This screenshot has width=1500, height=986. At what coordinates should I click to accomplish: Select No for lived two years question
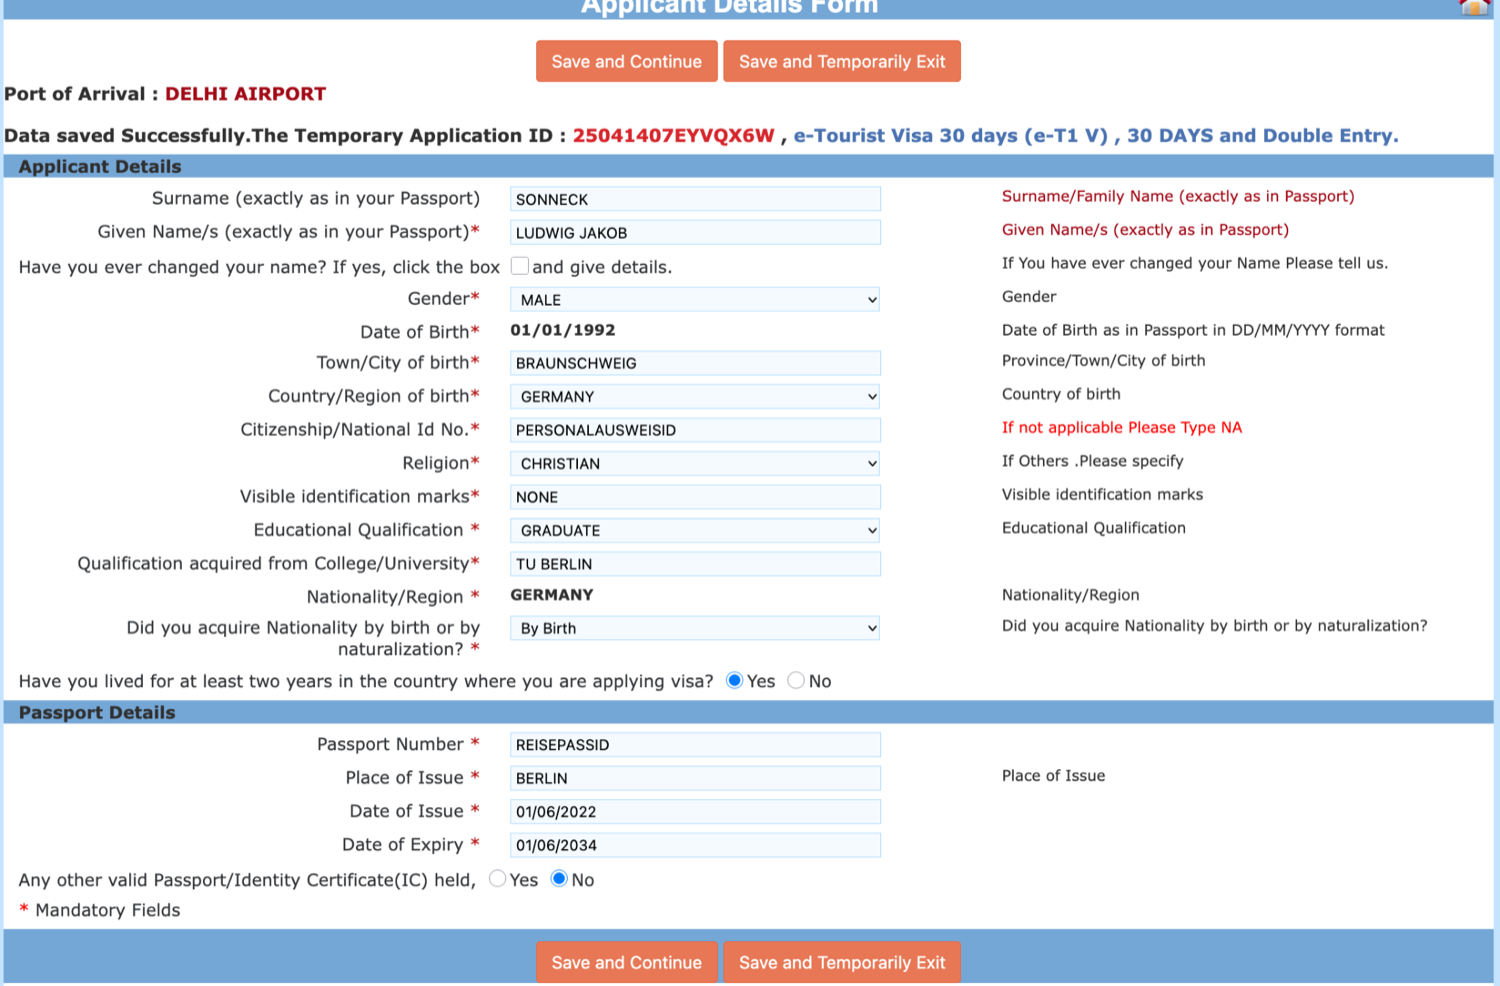796,680
